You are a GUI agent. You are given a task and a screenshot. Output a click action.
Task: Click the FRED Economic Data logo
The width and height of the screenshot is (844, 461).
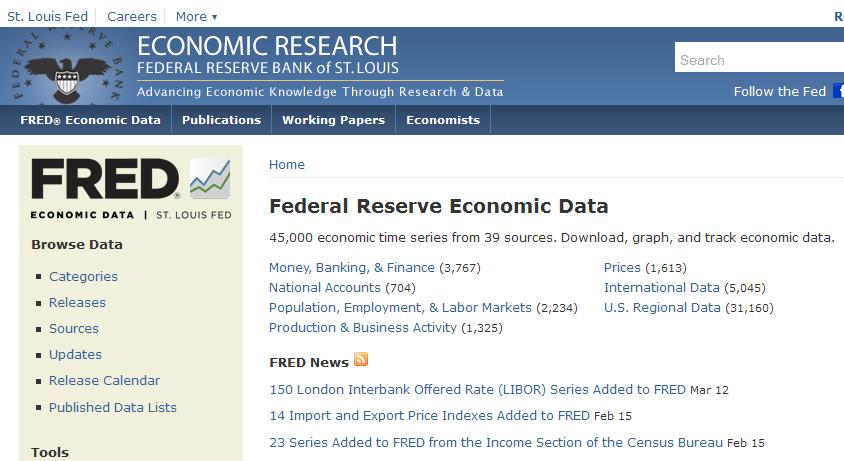click(x=131, y=188)
